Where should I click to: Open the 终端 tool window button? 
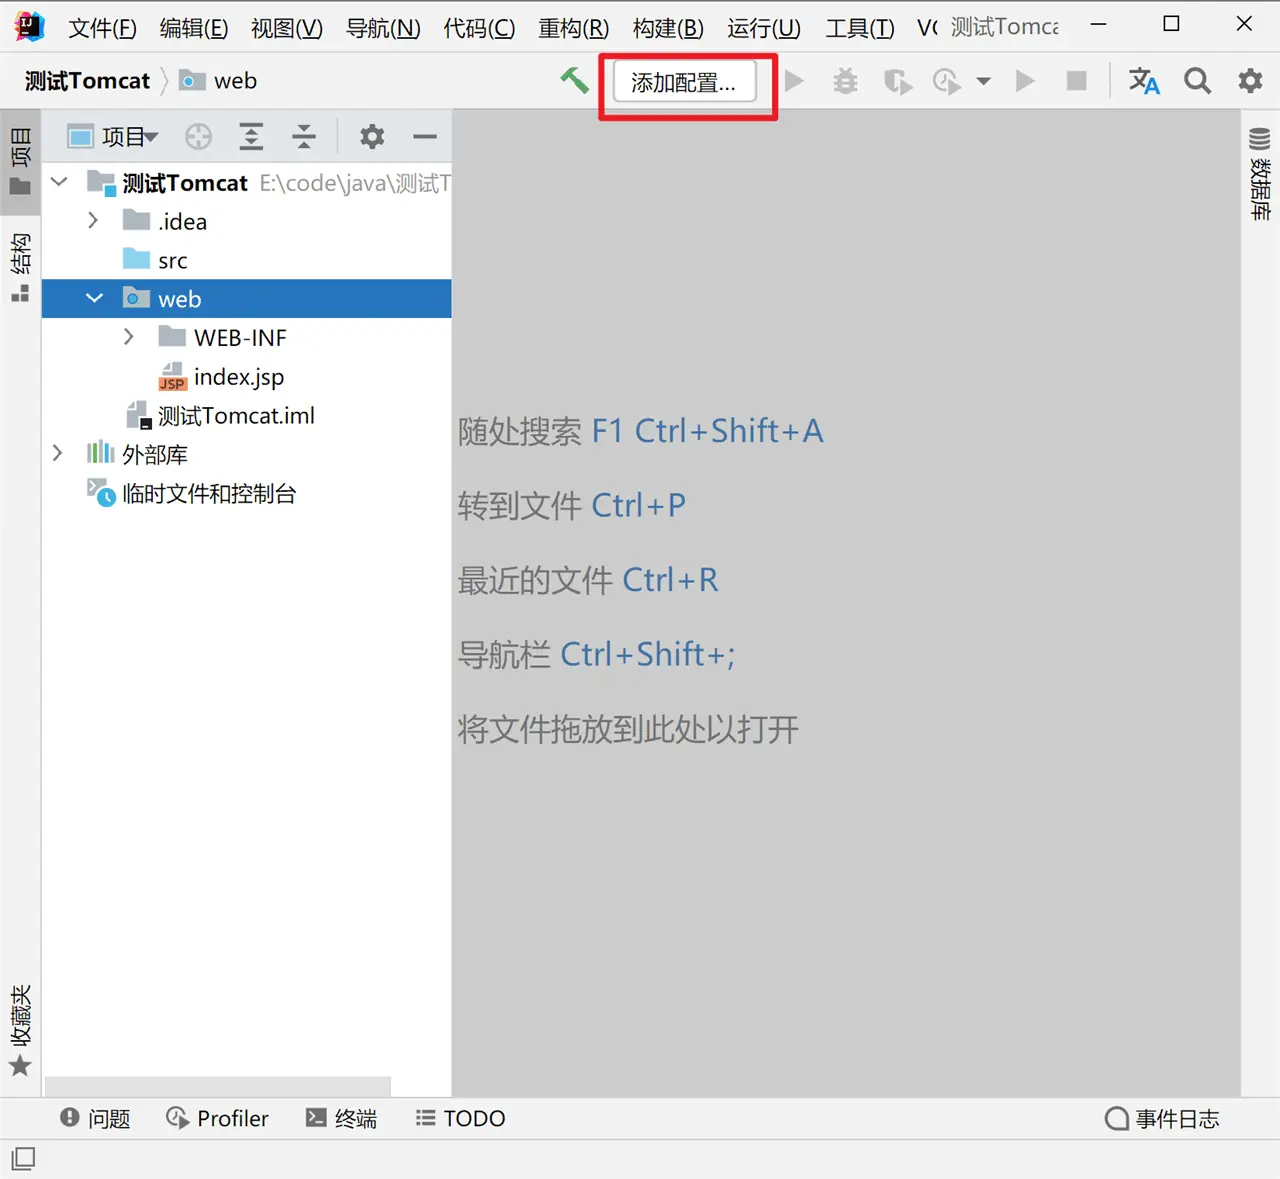[x=342, y=1118]
